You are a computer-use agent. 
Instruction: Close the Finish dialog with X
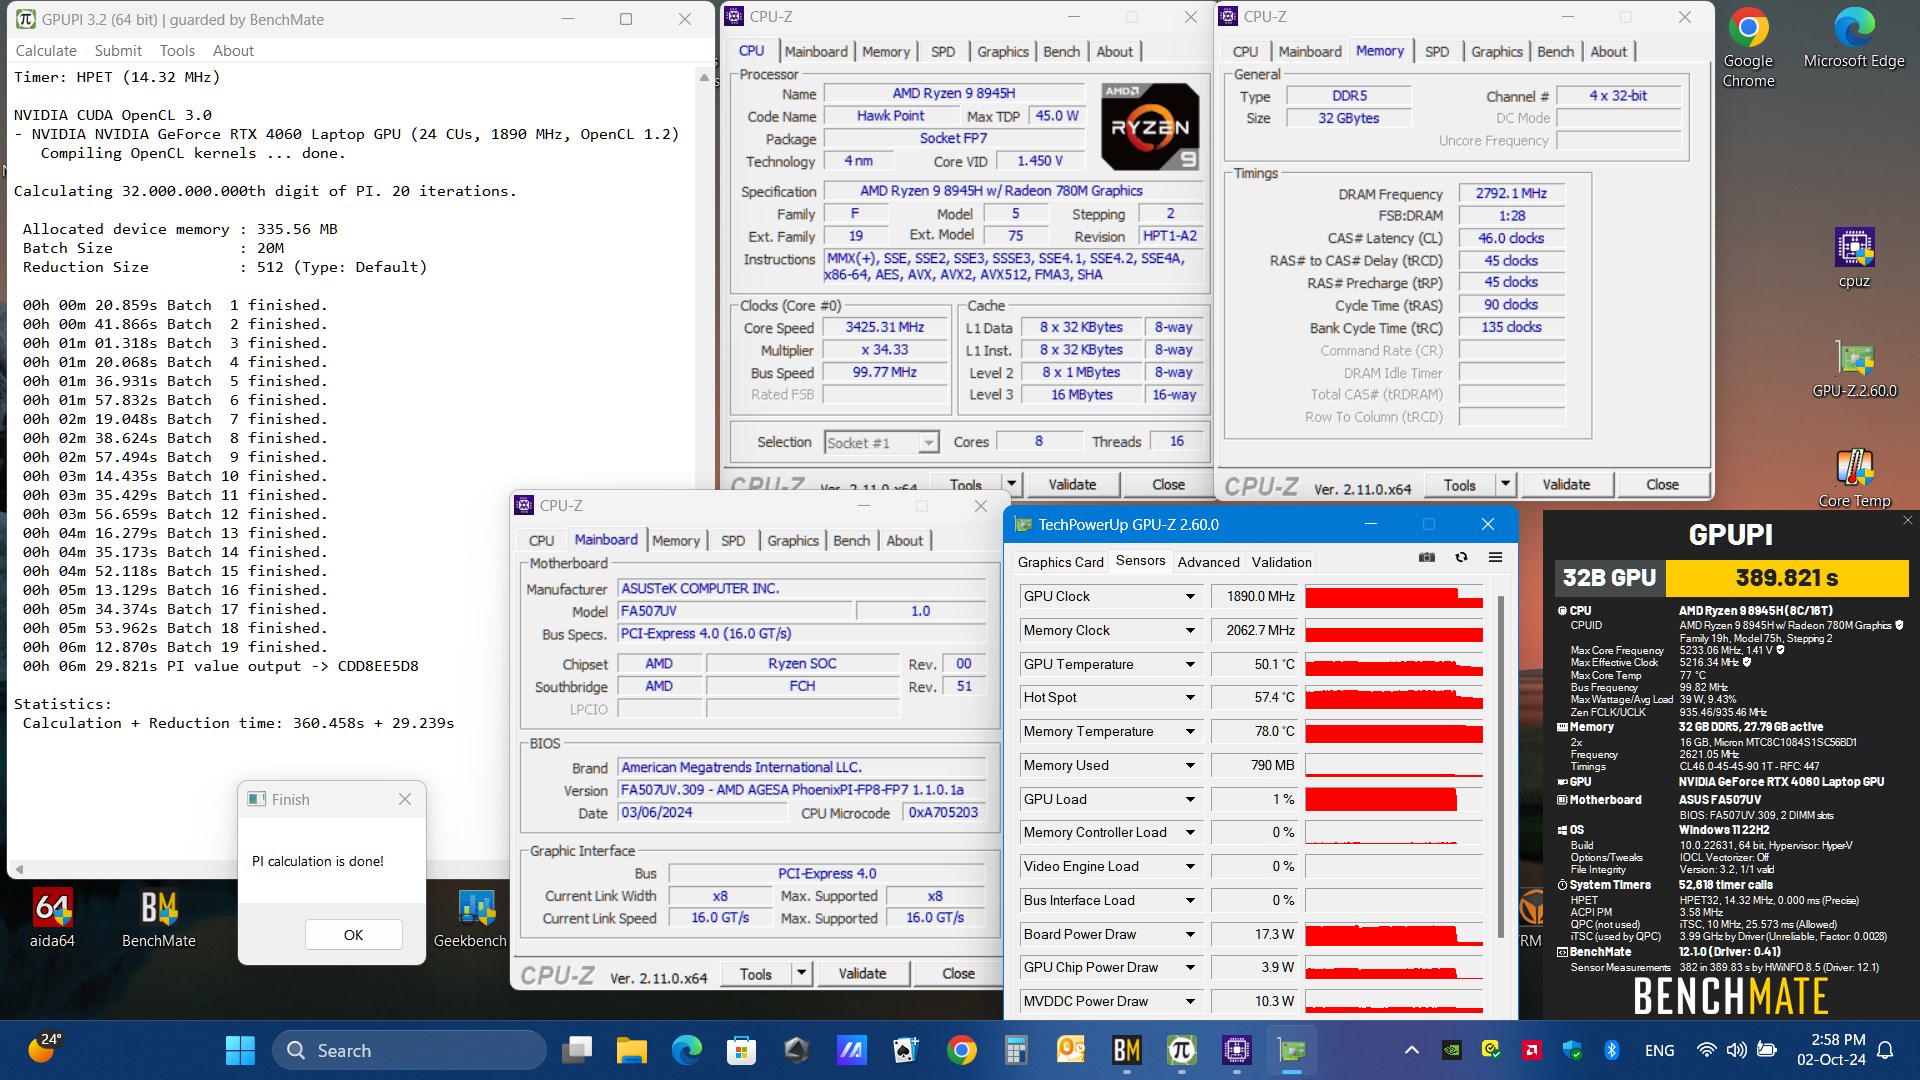point(405,800)
